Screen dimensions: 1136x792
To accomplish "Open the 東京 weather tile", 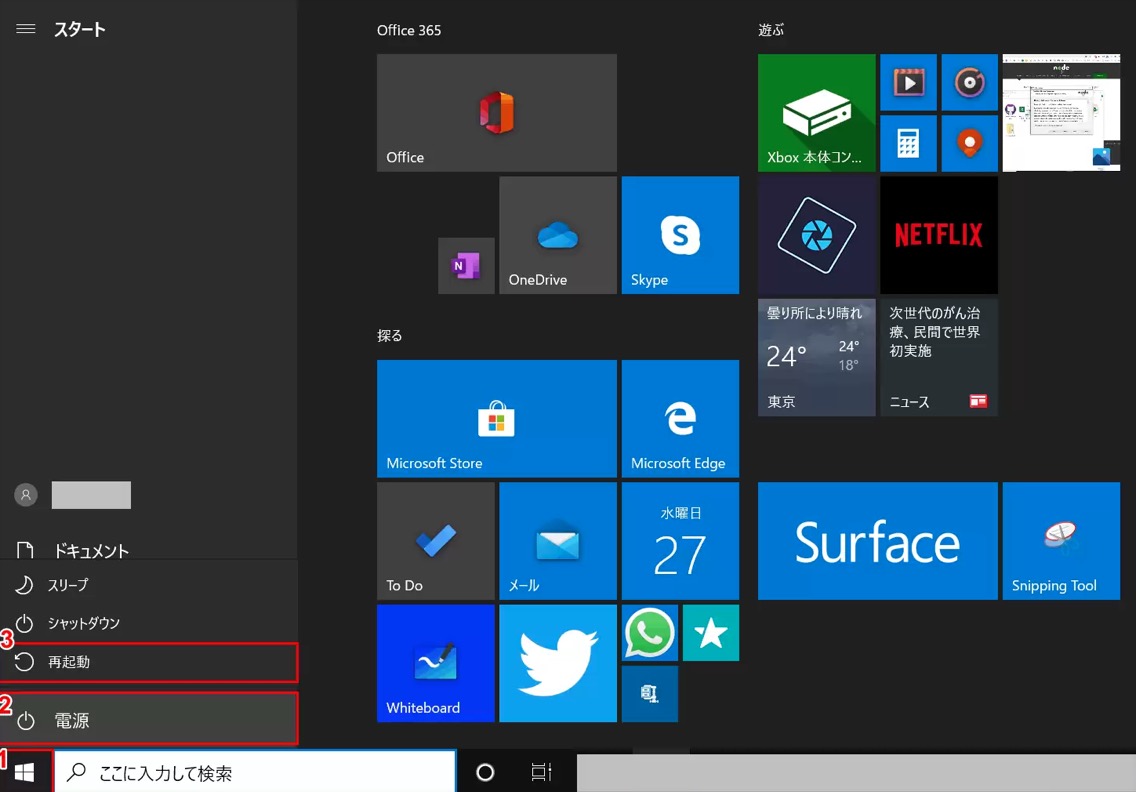I will pos(816,357).
